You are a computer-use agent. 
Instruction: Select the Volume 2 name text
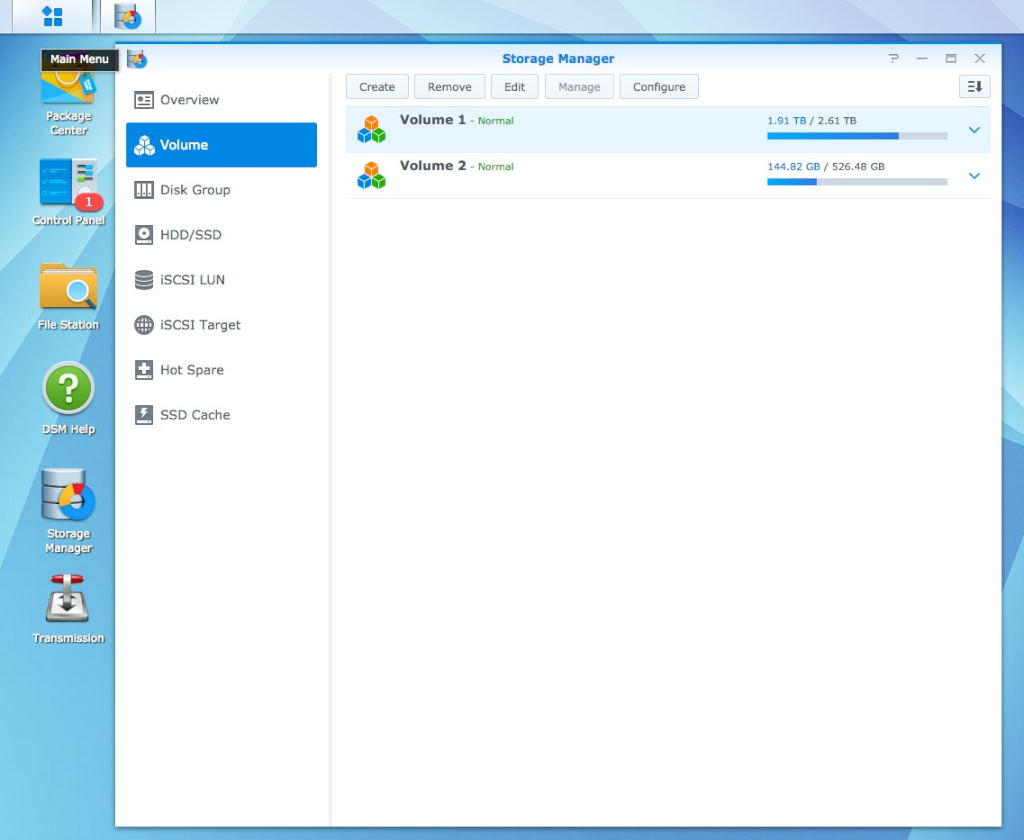pos(432,165)
